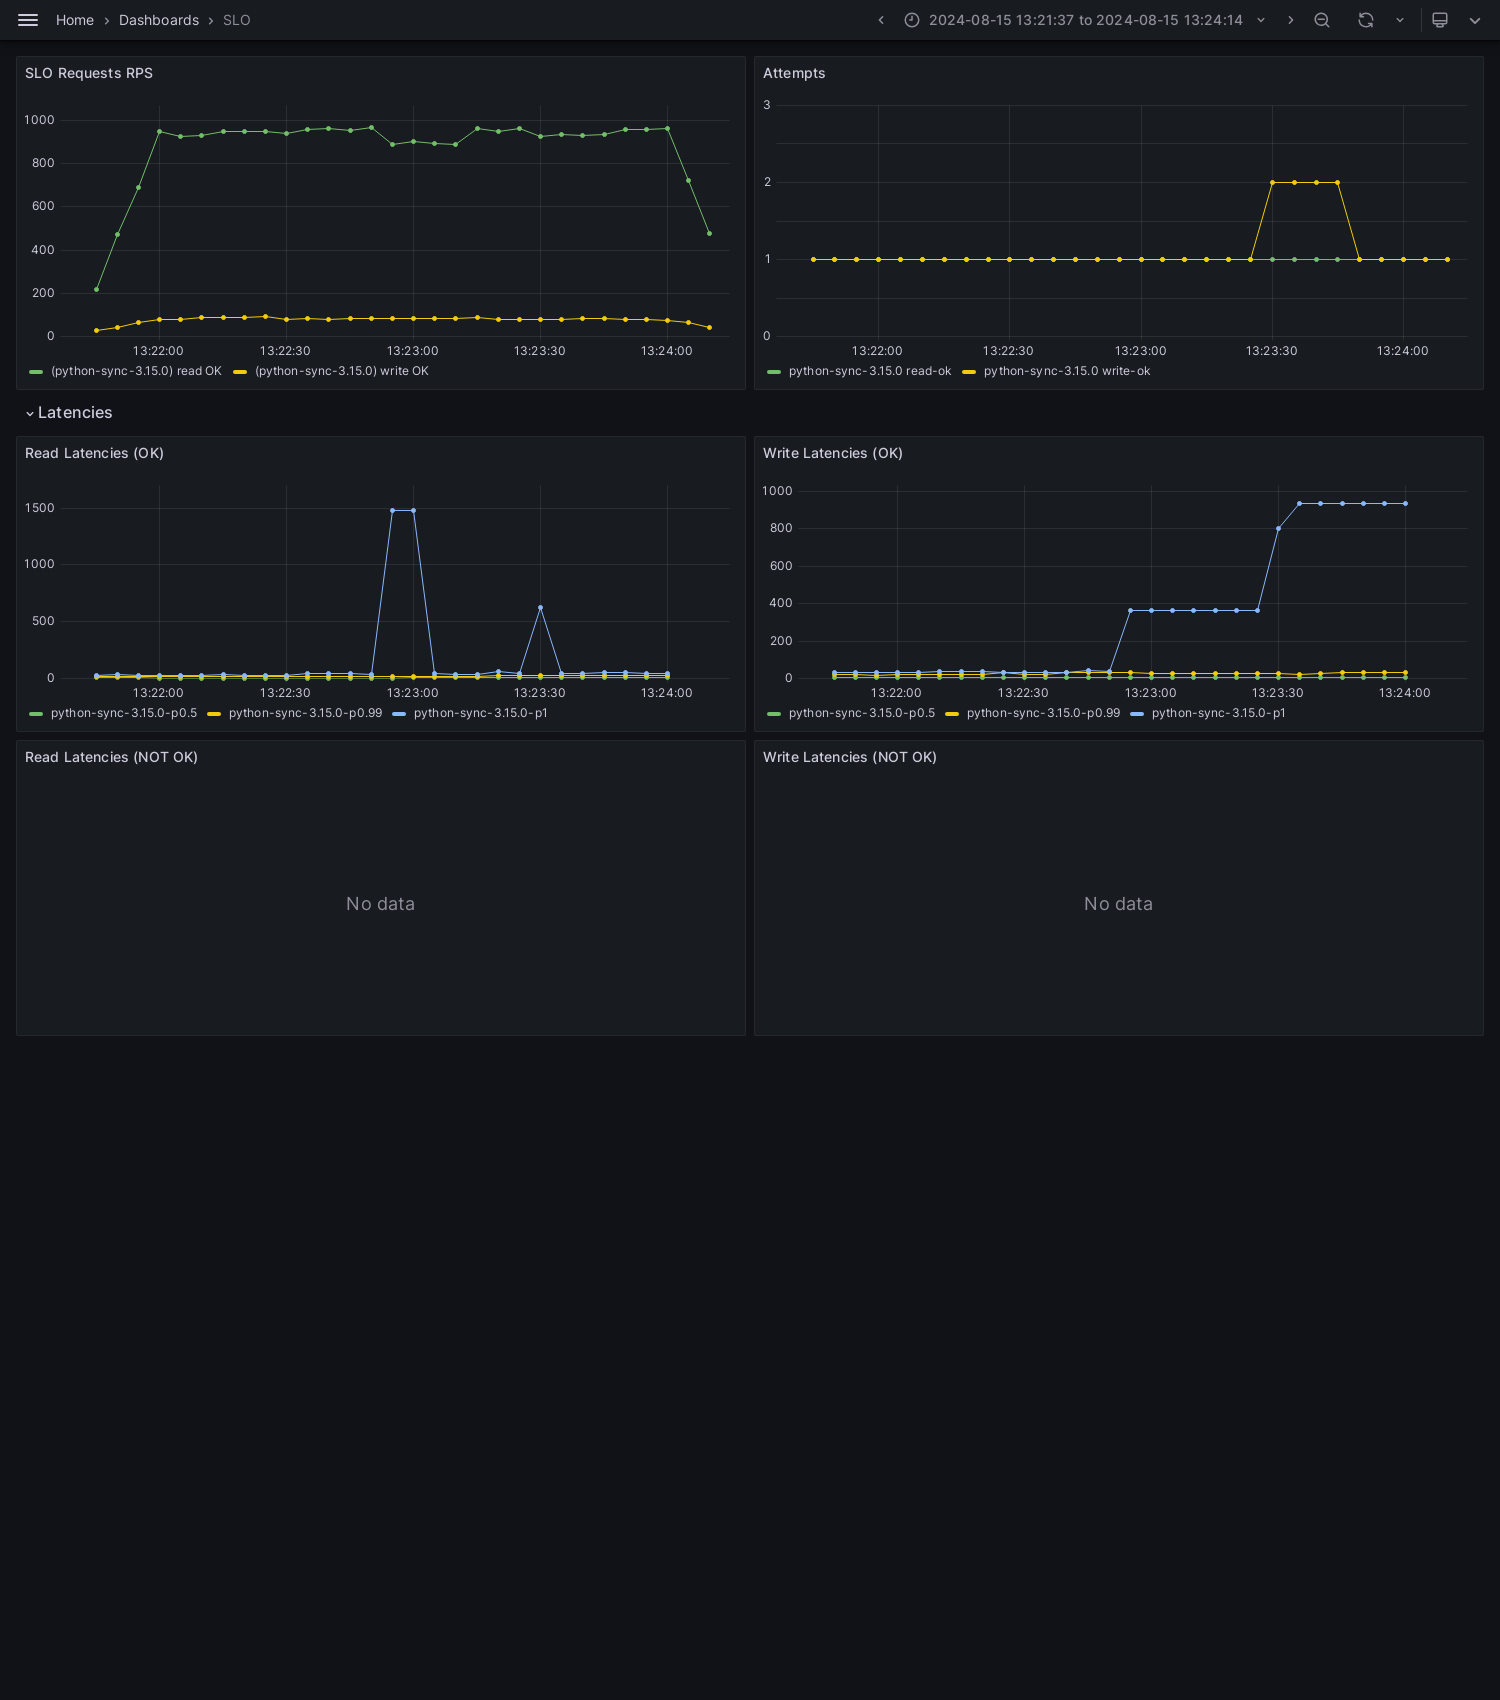Click the '1000' y-axis label in Write Latencies
The width and height of the screenshot is (1500, 1700).
[x=777, y=491]
